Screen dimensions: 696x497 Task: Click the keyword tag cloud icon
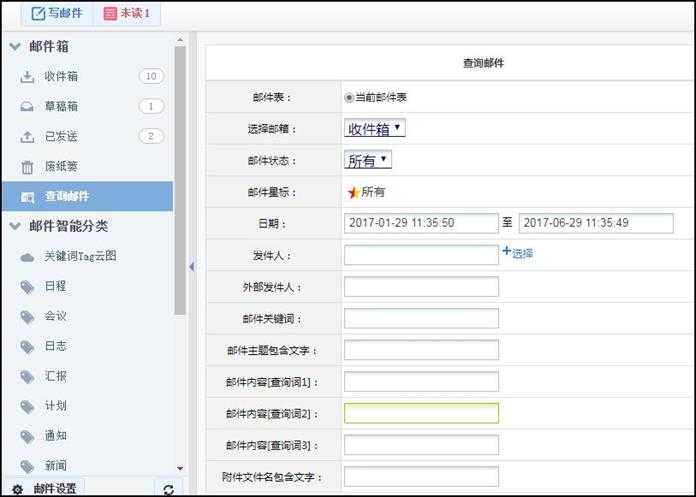click(27, 257)
